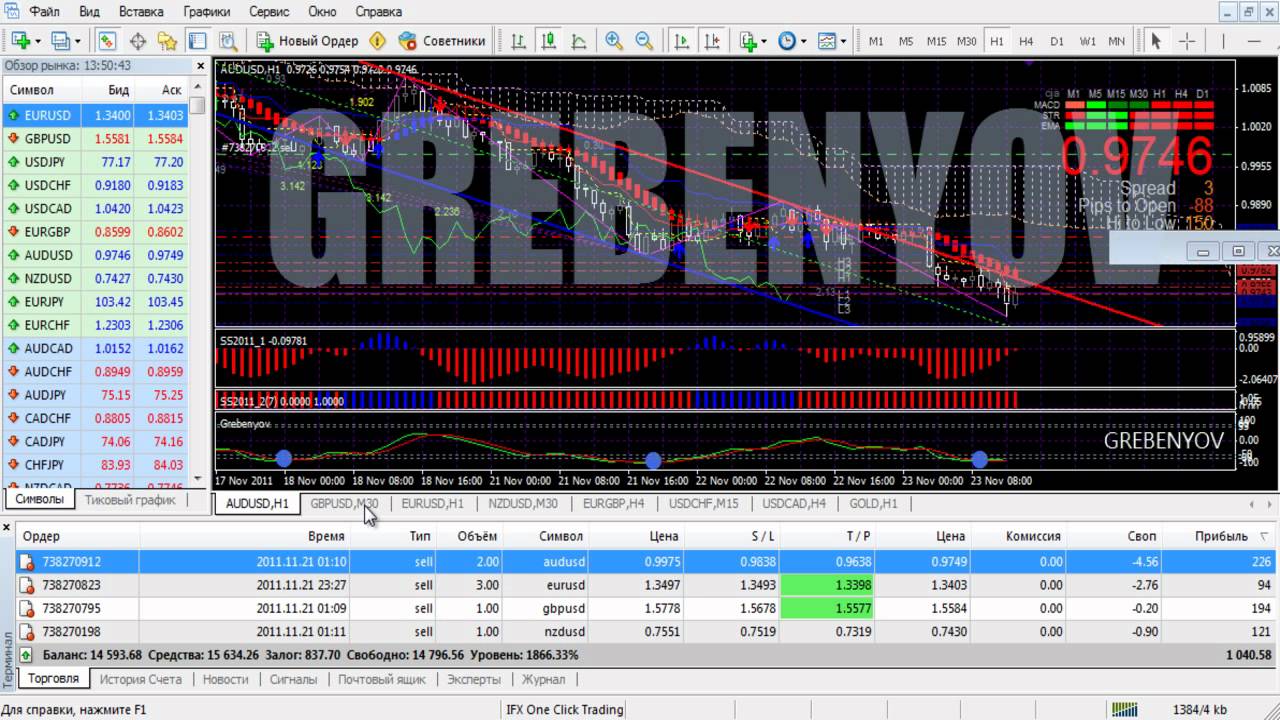Click the green T/P cell 1.5577
Image resolution: width=1280 pixels, height=720 pixels.
[825, 608]
